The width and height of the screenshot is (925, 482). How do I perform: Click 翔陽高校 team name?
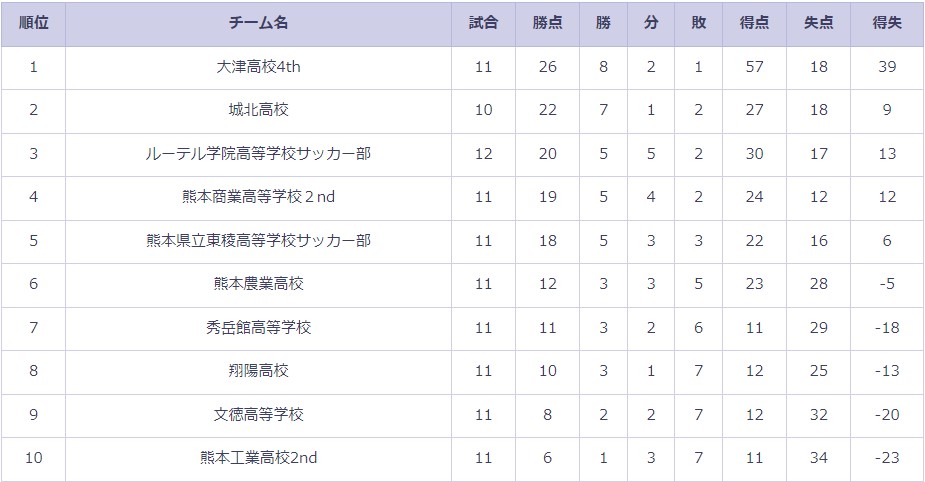pos(258,370)
